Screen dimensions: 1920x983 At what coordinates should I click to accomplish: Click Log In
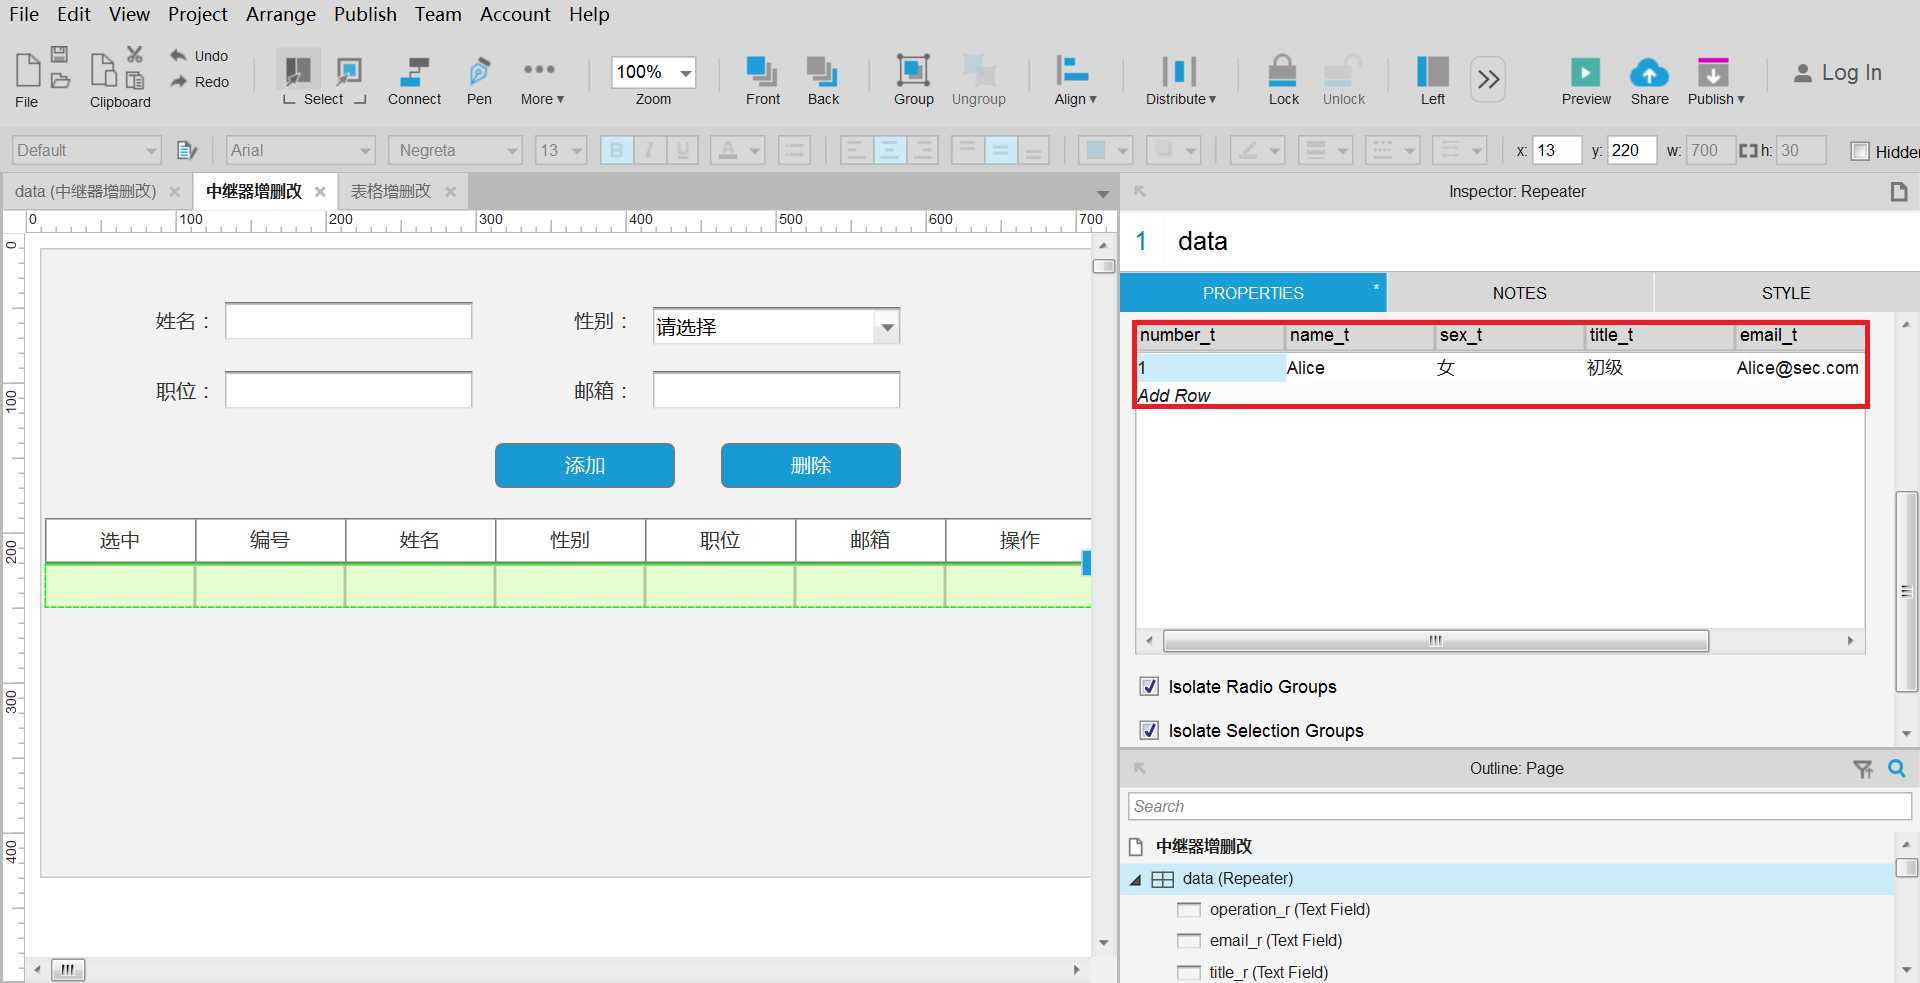click(1837, 72)
